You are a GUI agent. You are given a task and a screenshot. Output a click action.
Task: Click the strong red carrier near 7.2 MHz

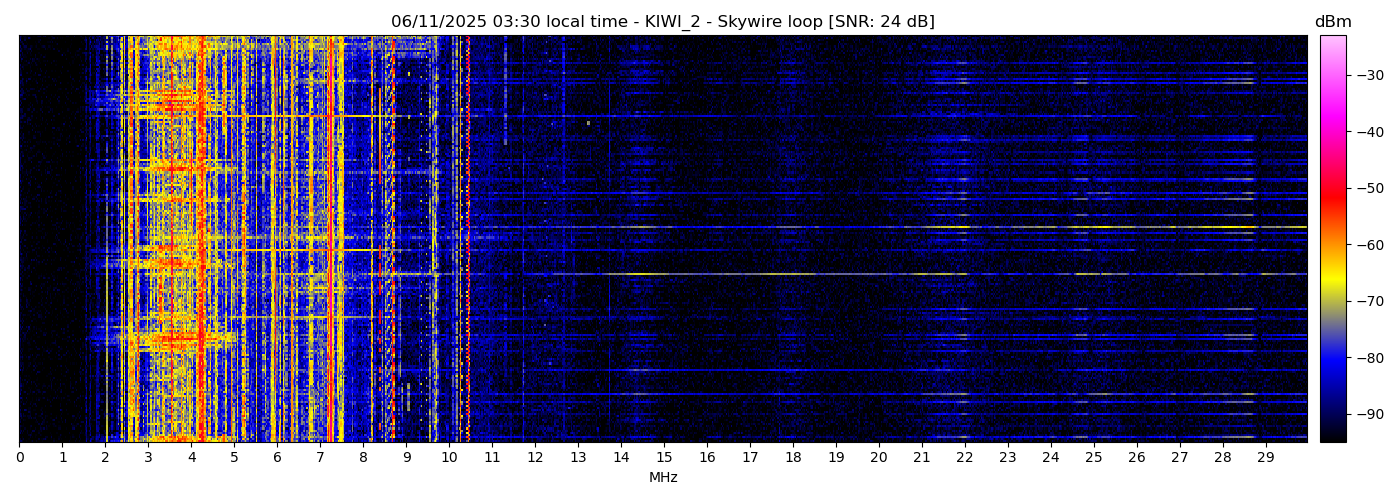coord(330,240)
